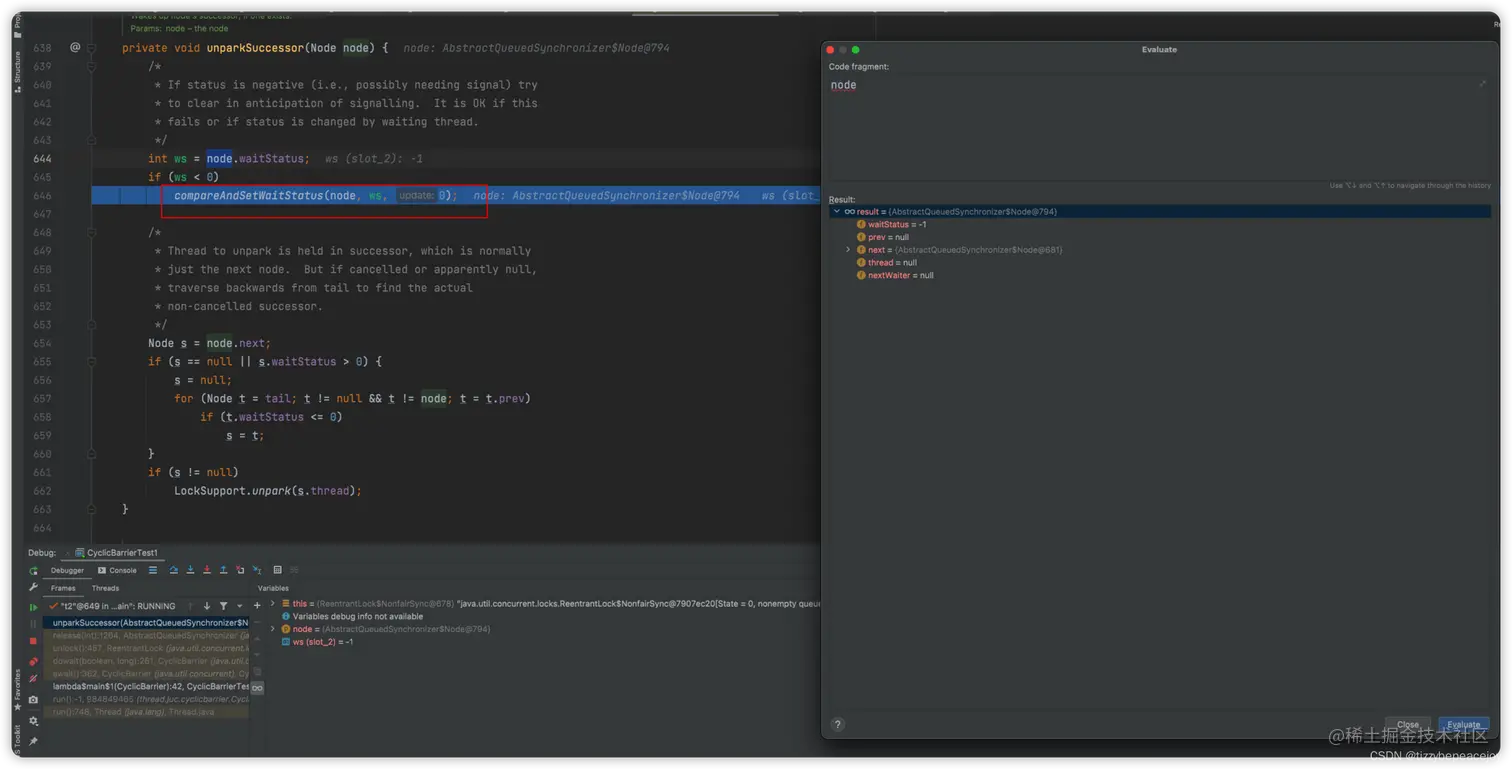This screenshot has height=769, width=1512.
Task: Select lambda$main$1 frame row
Action: pos(148,687)
